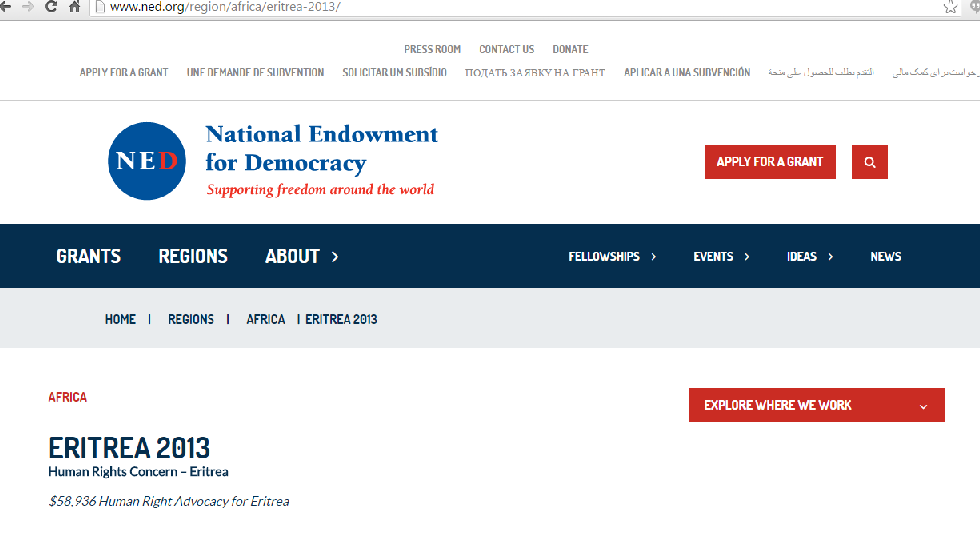980x538 pixels.
Task: Select Regions in the main navigation
Action: 193,257
